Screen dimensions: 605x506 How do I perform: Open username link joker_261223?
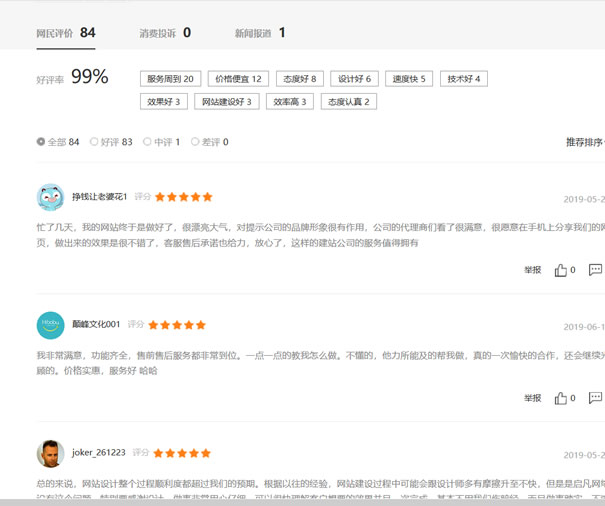tap(99, 453)
